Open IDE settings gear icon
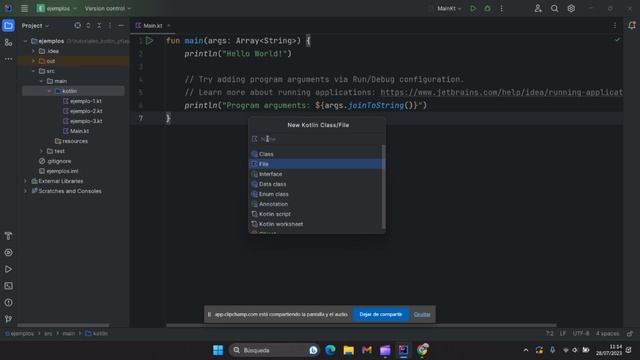 click(571, 8)
